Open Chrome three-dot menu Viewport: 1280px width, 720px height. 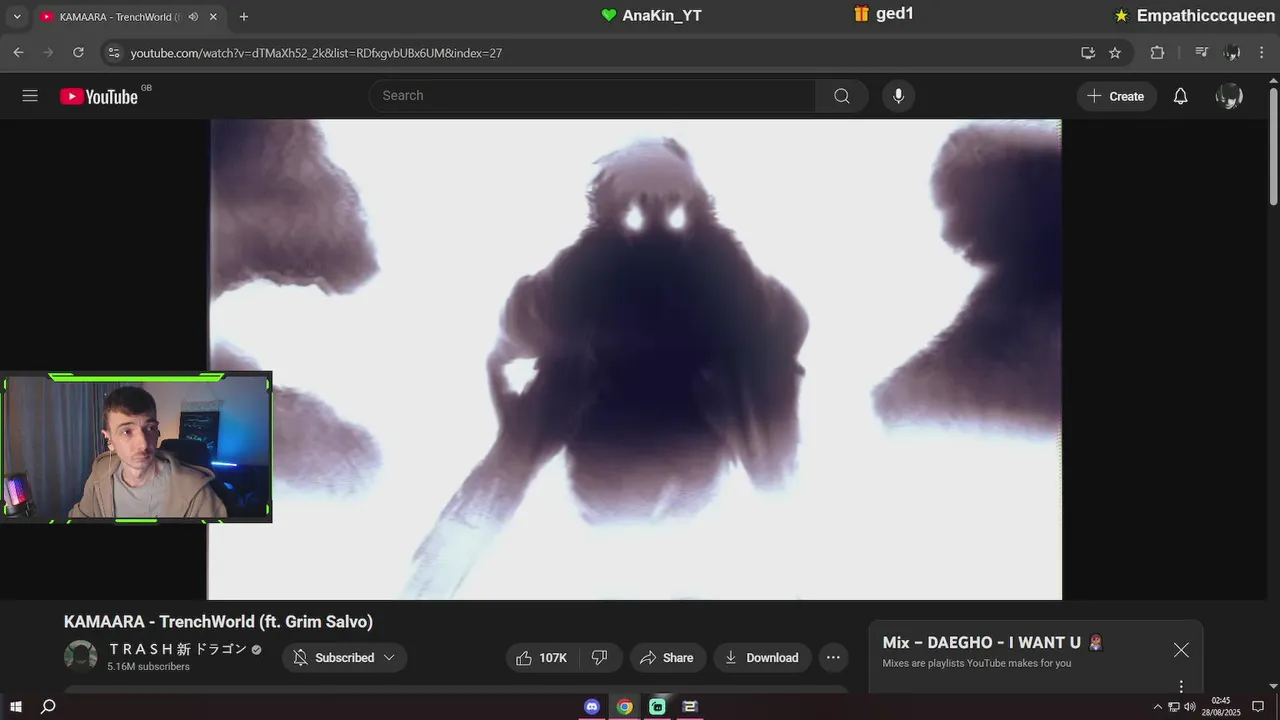click(x=1262, y=52)
